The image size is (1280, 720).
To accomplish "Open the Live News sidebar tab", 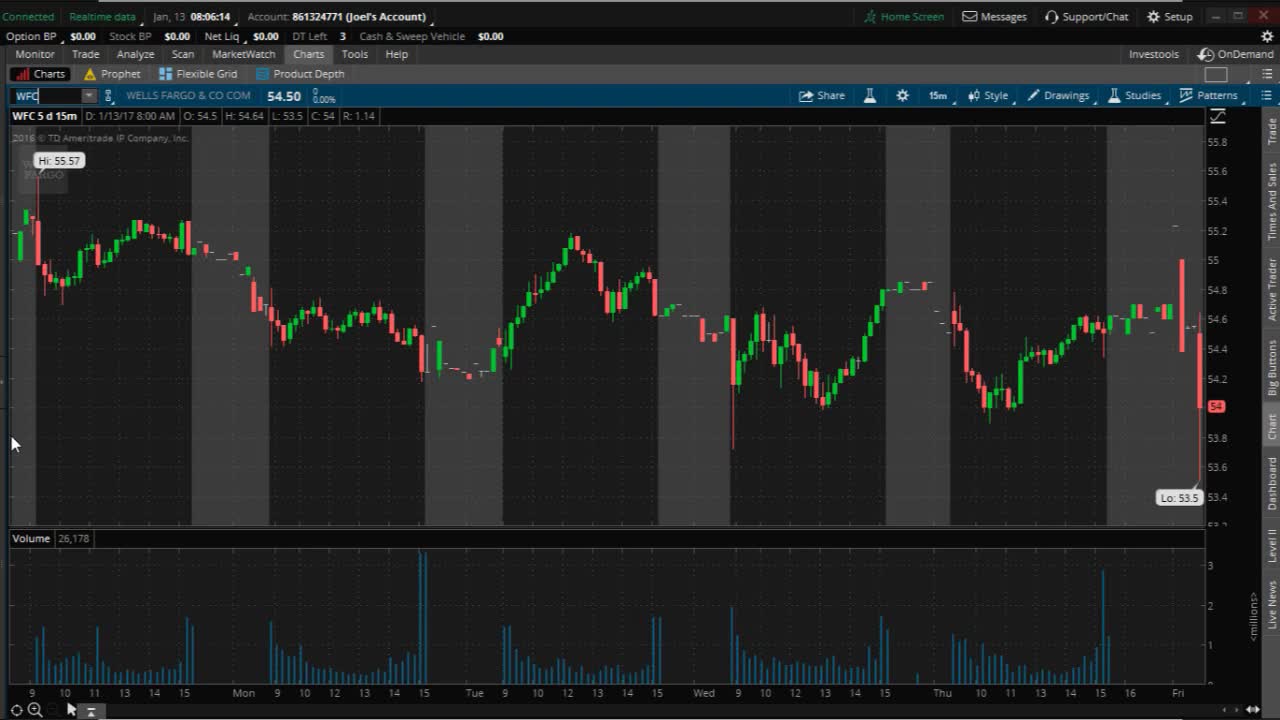I will pyautogui.click(x=1272, y=604).
